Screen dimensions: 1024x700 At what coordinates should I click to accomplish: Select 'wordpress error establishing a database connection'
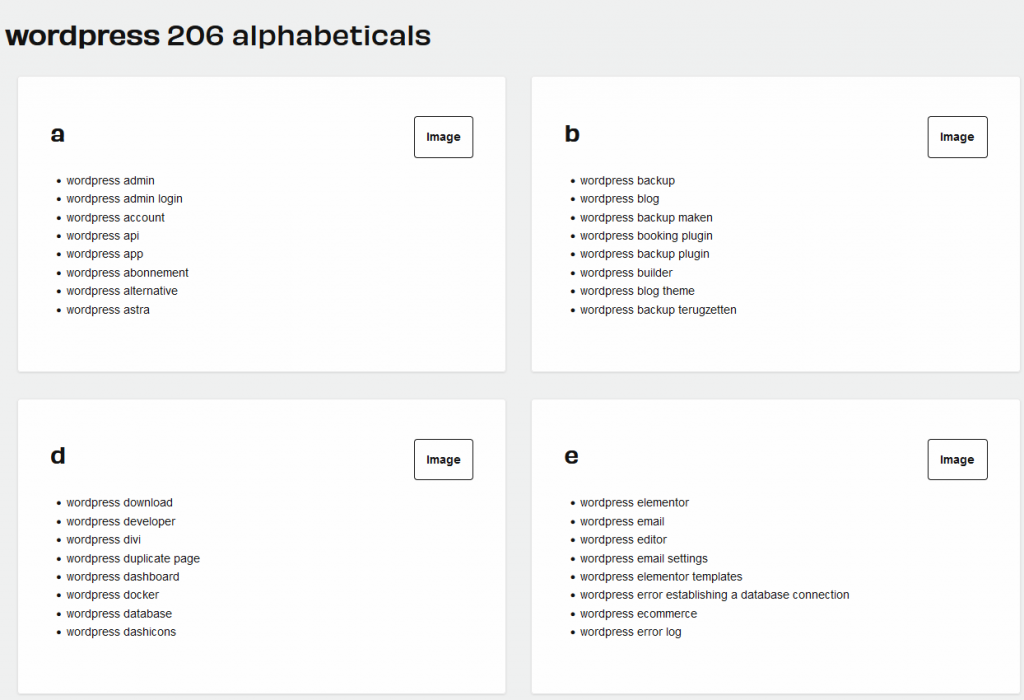pos(714,595)
